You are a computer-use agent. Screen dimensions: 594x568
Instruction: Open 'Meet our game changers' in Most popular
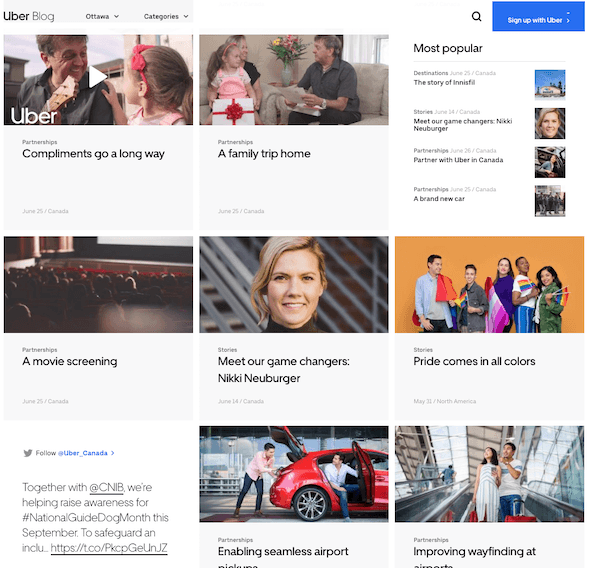(x=463, y=125)
